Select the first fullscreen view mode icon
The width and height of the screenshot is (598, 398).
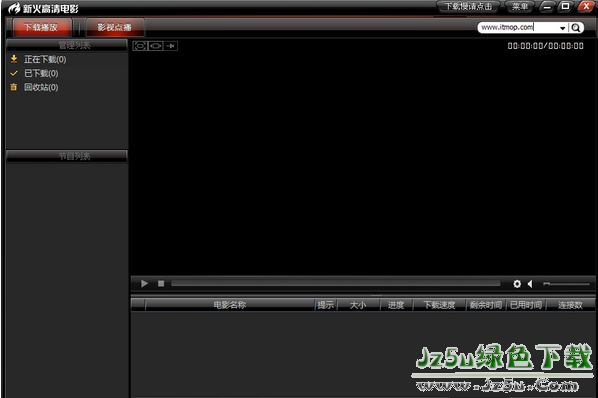[x=140, y=46]
